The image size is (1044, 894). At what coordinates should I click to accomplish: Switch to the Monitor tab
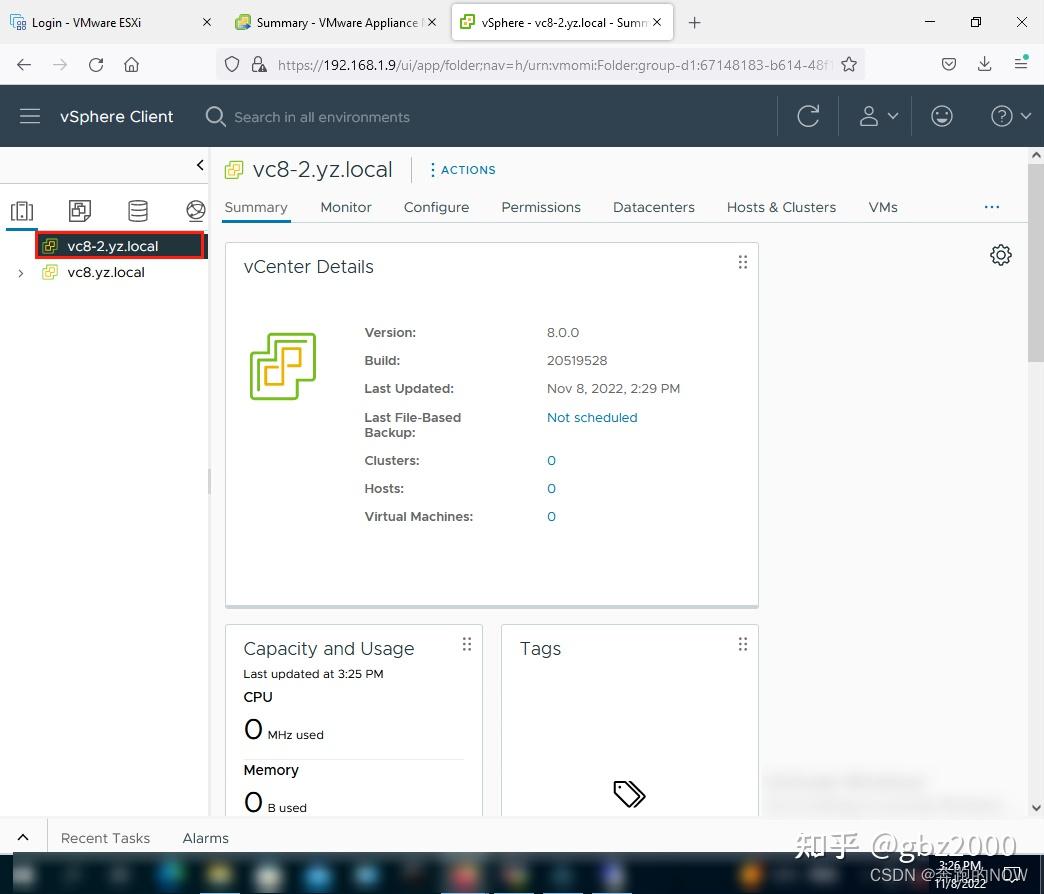pyautogui.click(x=346, y=207)
